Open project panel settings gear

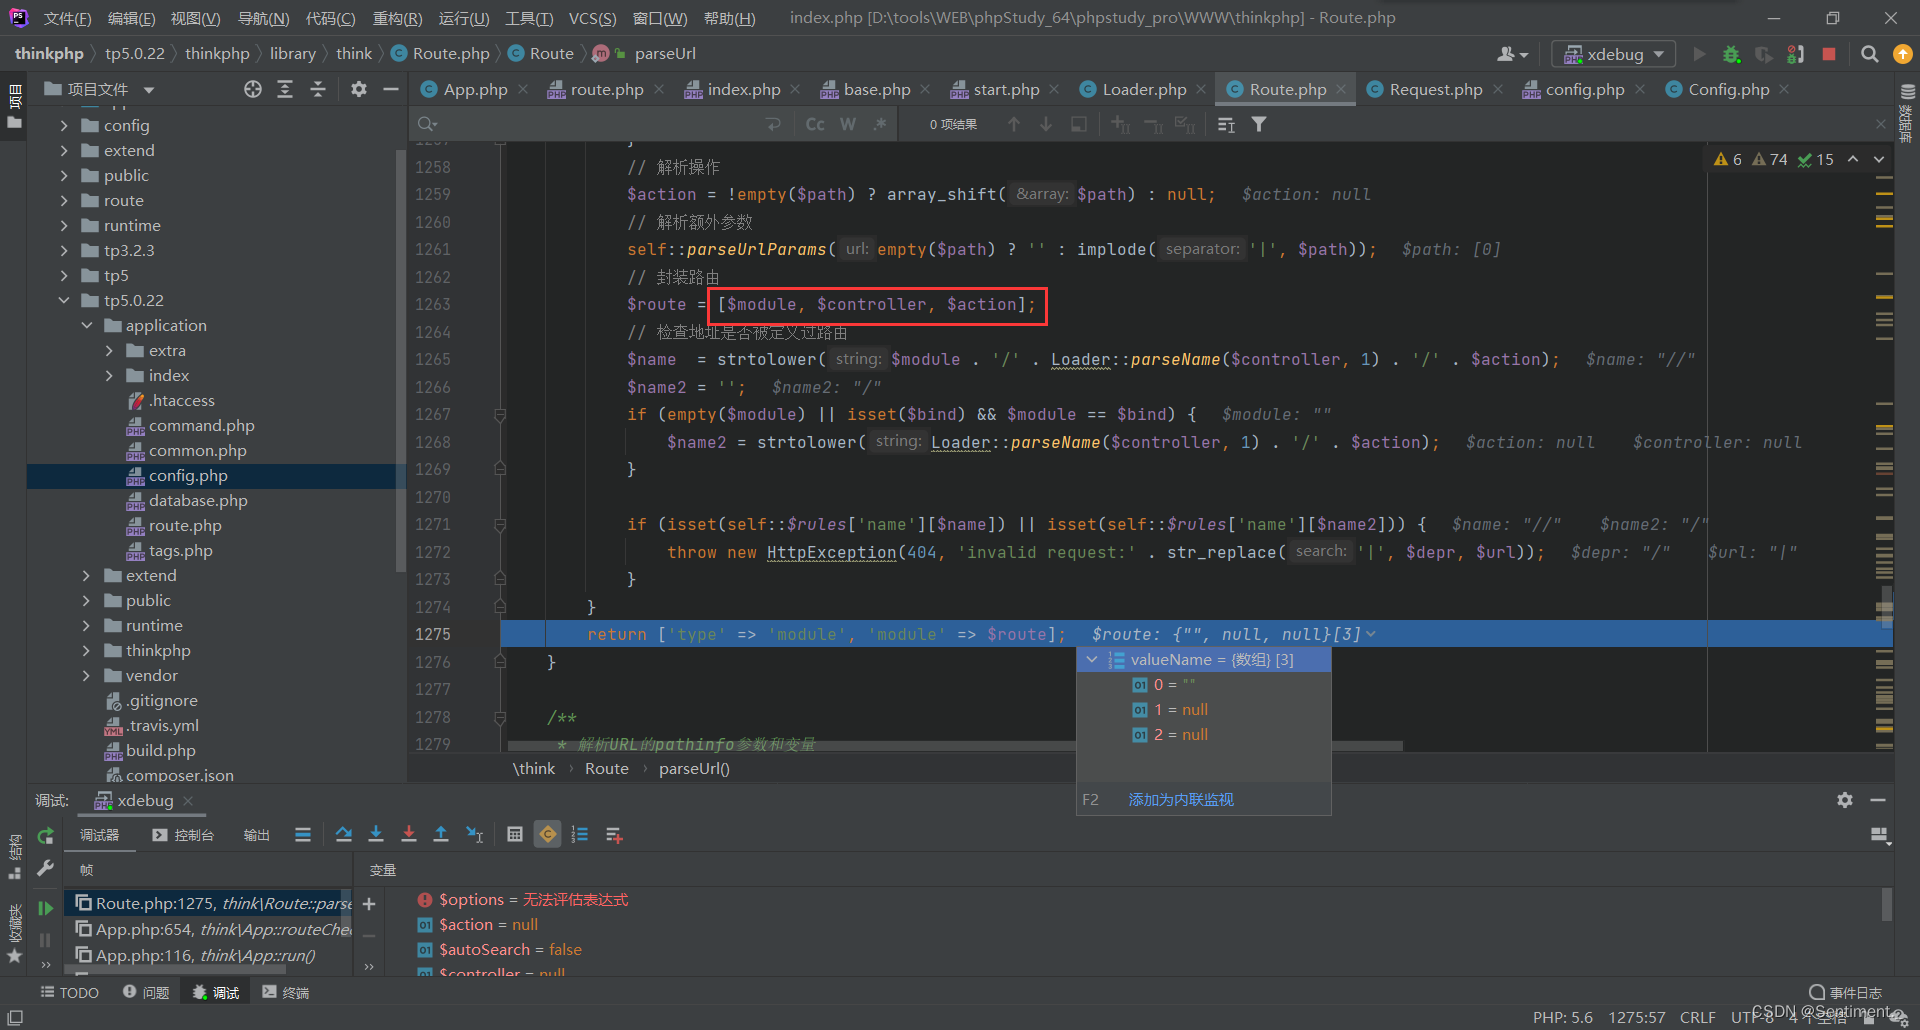[359, 89]
